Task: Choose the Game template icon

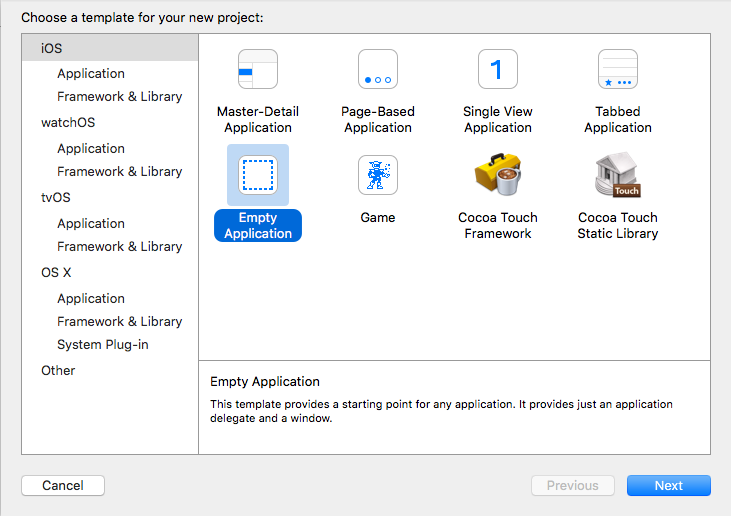Action: (378, 175)
